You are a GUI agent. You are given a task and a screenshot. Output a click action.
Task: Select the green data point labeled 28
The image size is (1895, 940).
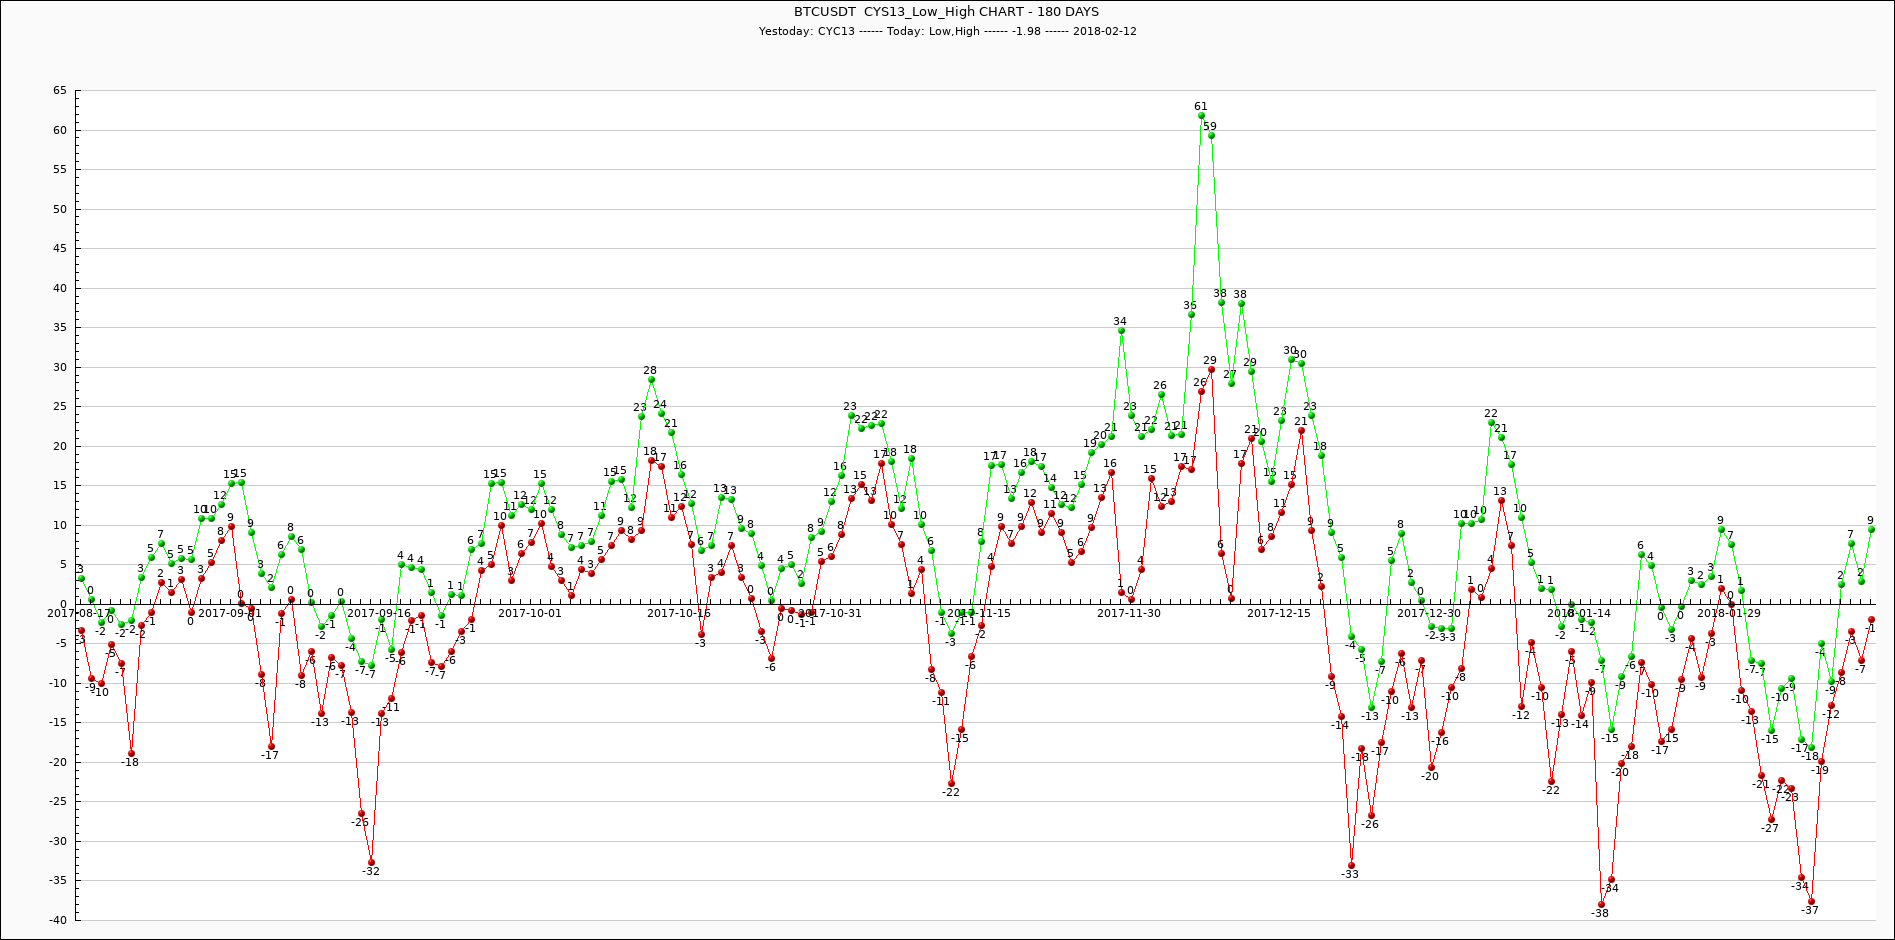[x=651, y=379]
